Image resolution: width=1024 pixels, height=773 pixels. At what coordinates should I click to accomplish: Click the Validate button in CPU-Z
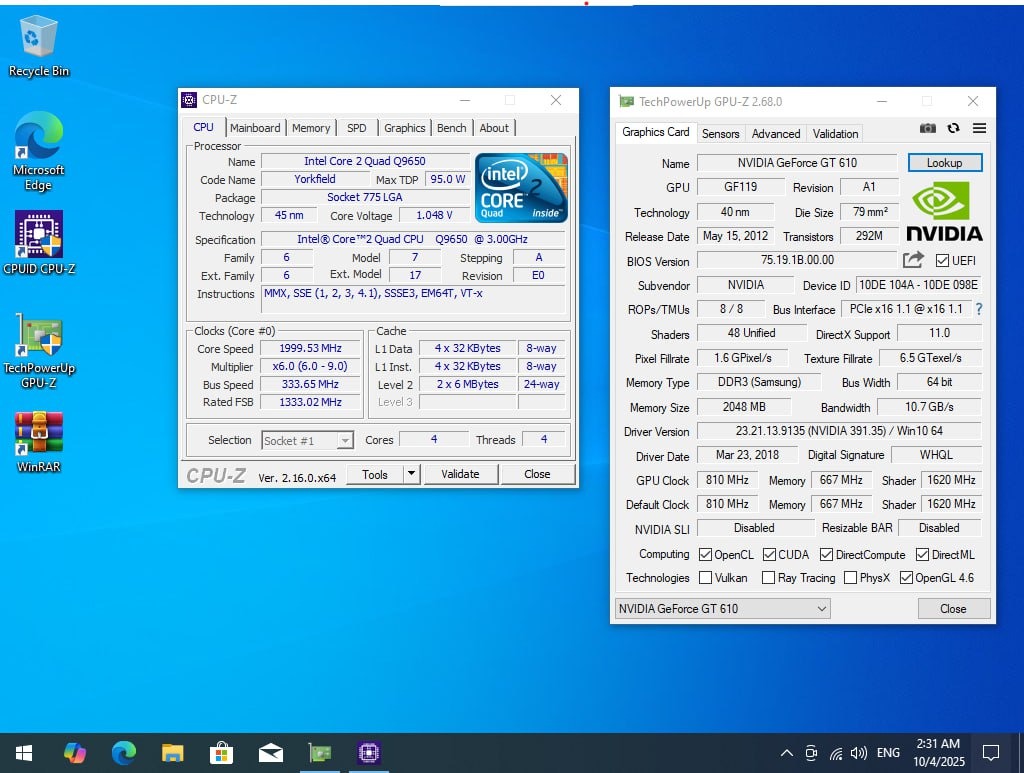click(x=460, y=474)
